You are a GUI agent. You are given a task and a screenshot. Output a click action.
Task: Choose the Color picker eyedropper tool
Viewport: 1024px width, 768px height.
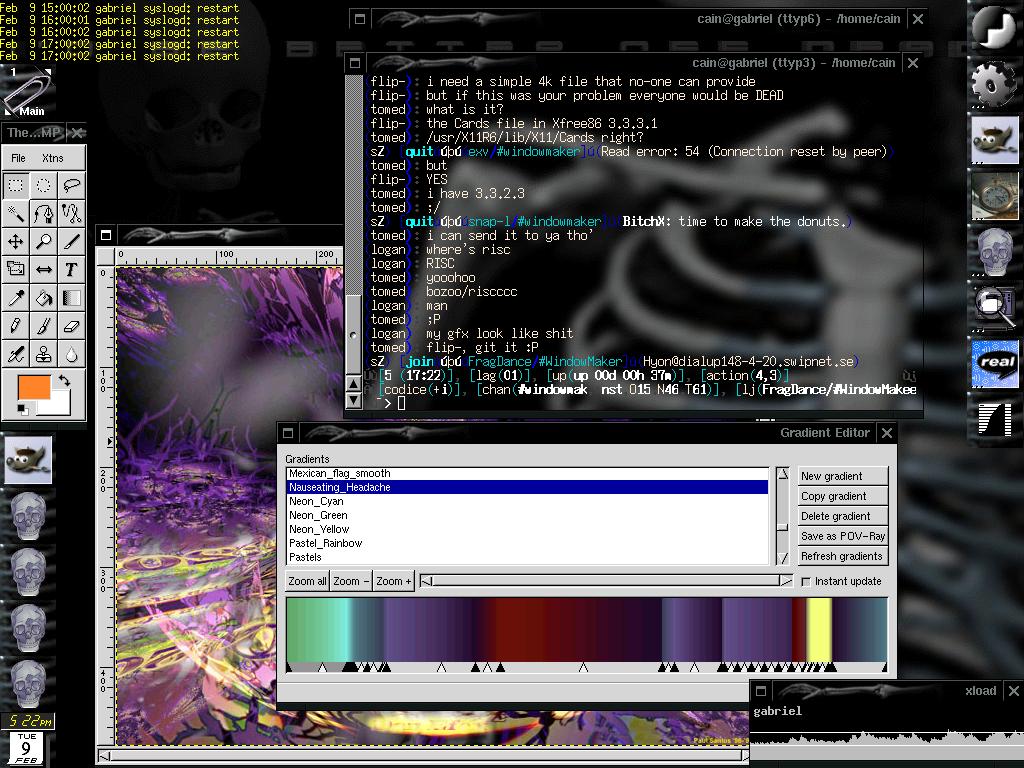coord(16,298)
